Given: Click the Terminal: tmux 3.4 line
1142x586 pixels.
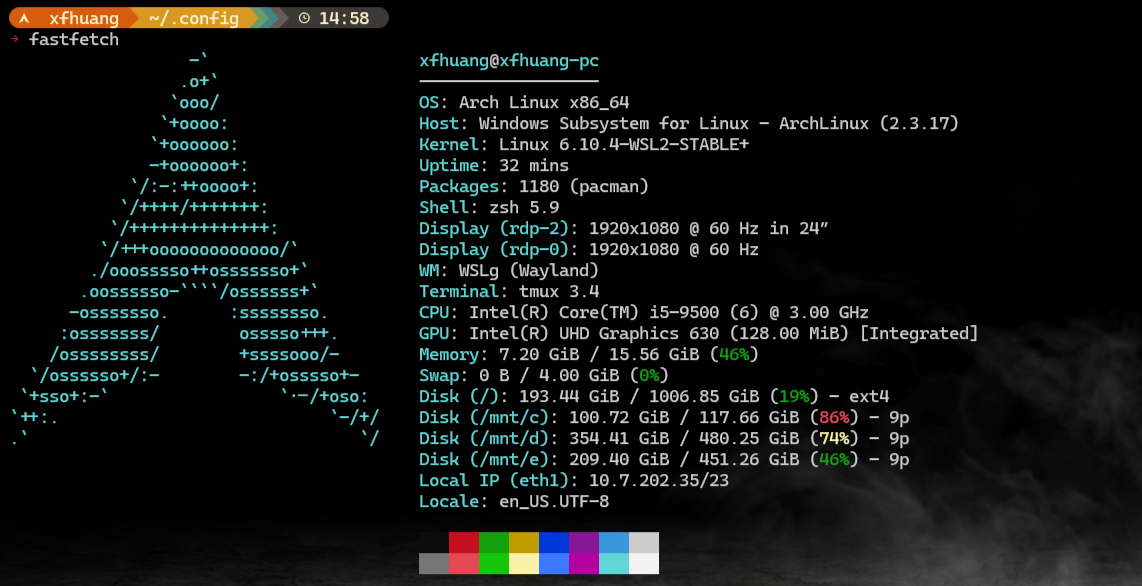Looking at the screenshot, I should (x=509, y=292).
